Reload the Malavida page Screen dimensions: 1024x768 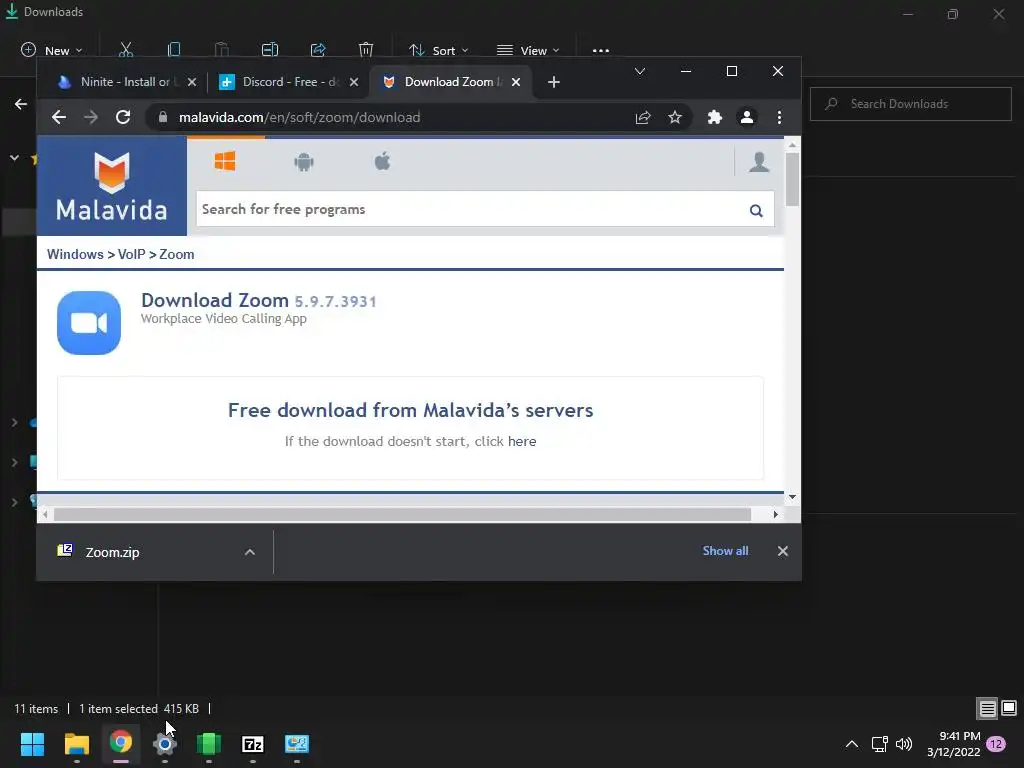click(x=123, y=118)
